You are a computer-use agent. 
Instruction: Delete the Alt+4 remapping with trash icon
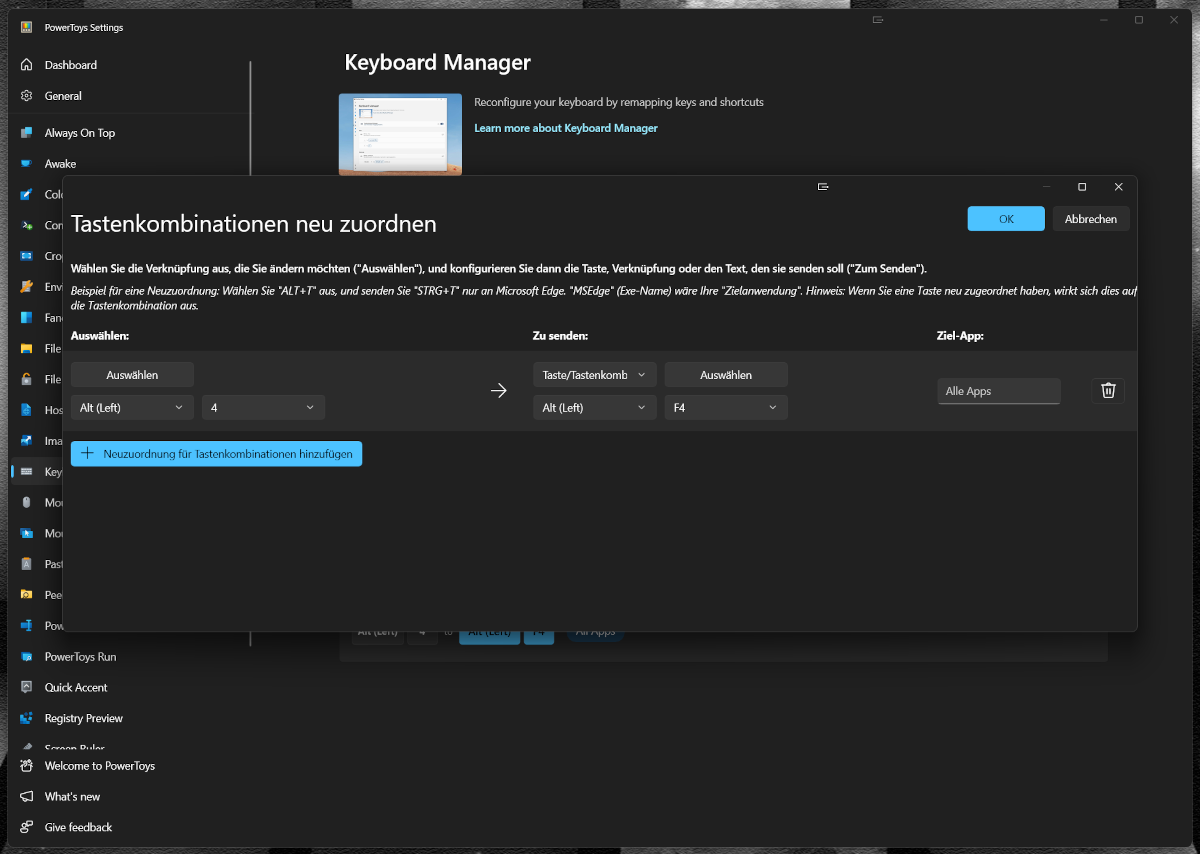[1108, 391]
